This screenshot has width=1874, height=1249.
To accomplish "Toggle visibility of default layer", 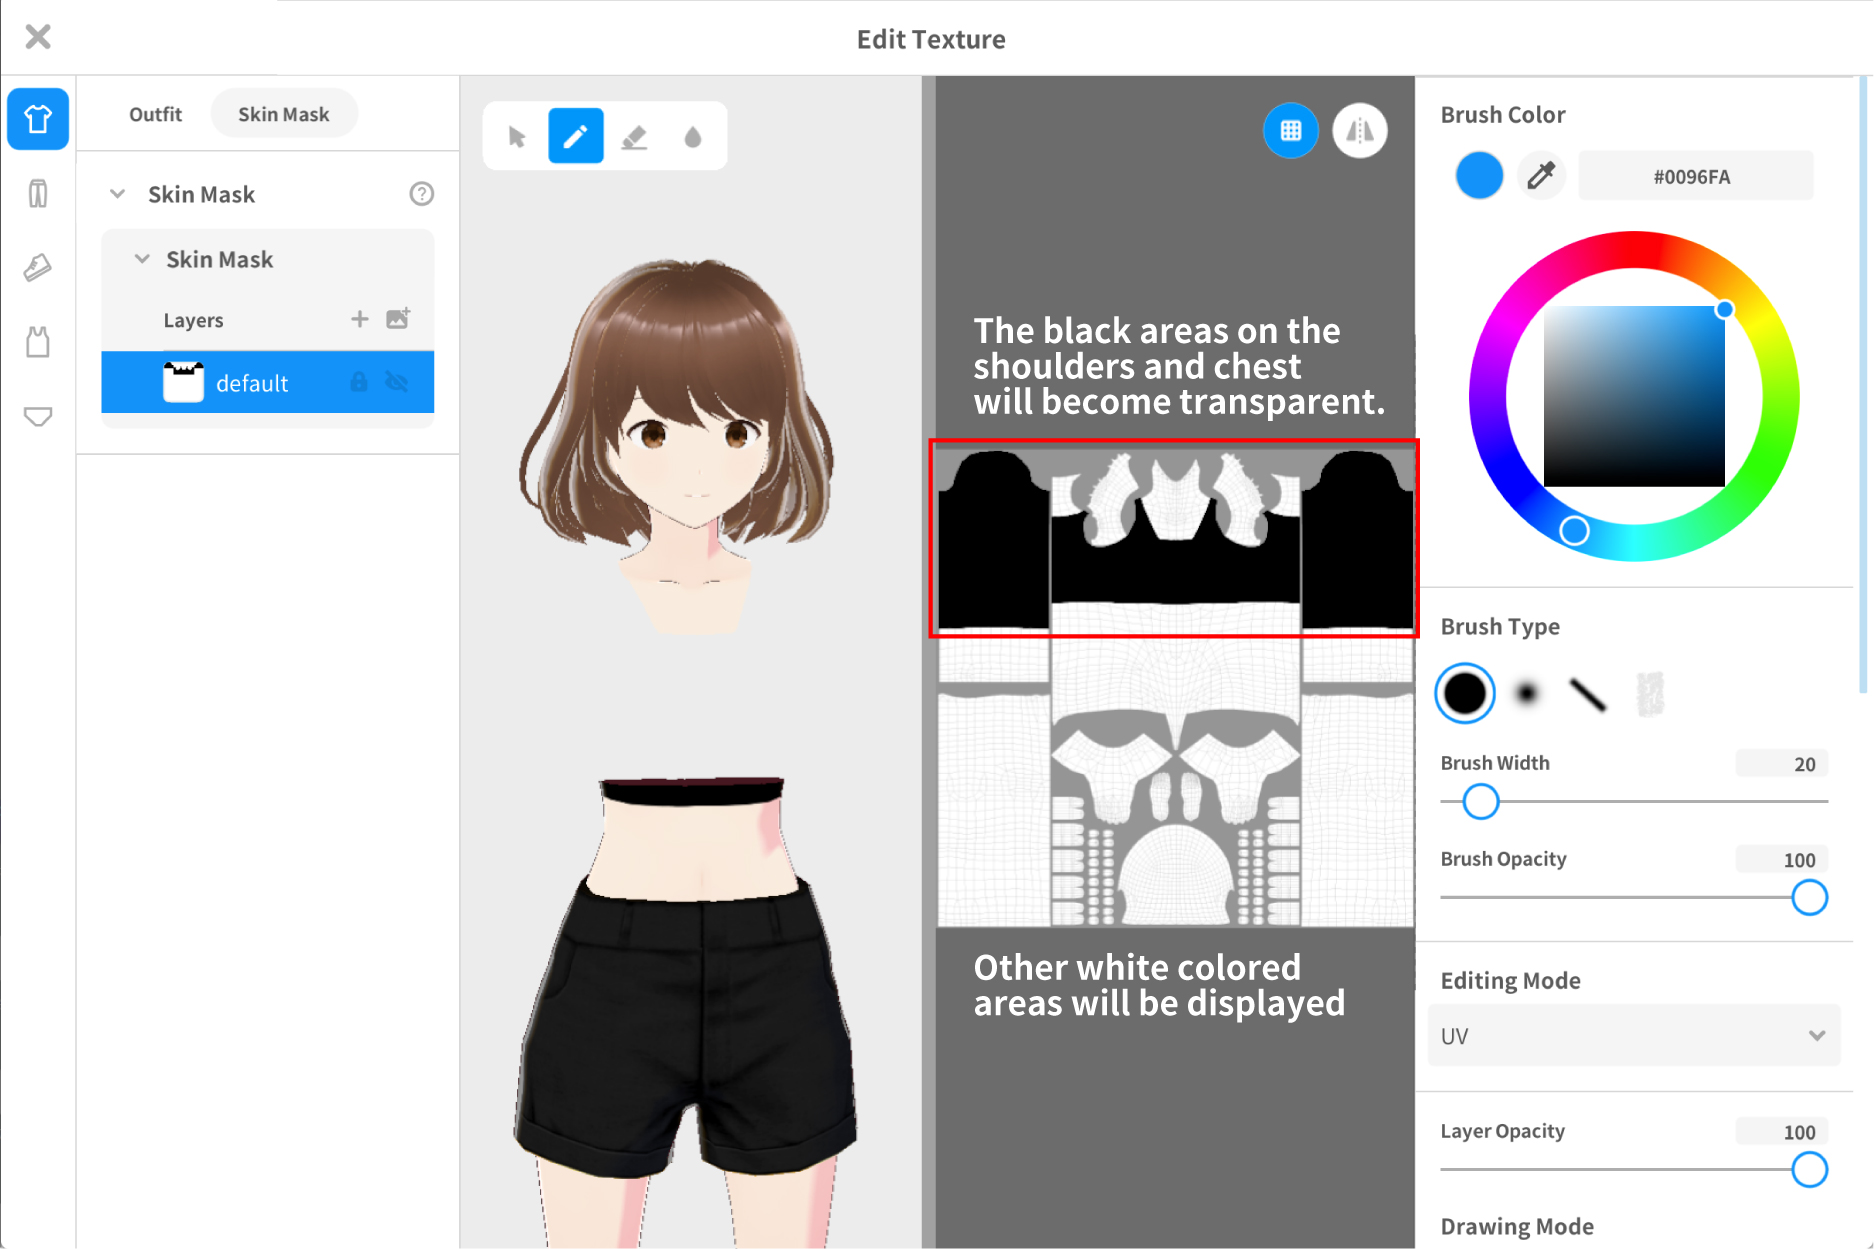I will click(398, 382).
